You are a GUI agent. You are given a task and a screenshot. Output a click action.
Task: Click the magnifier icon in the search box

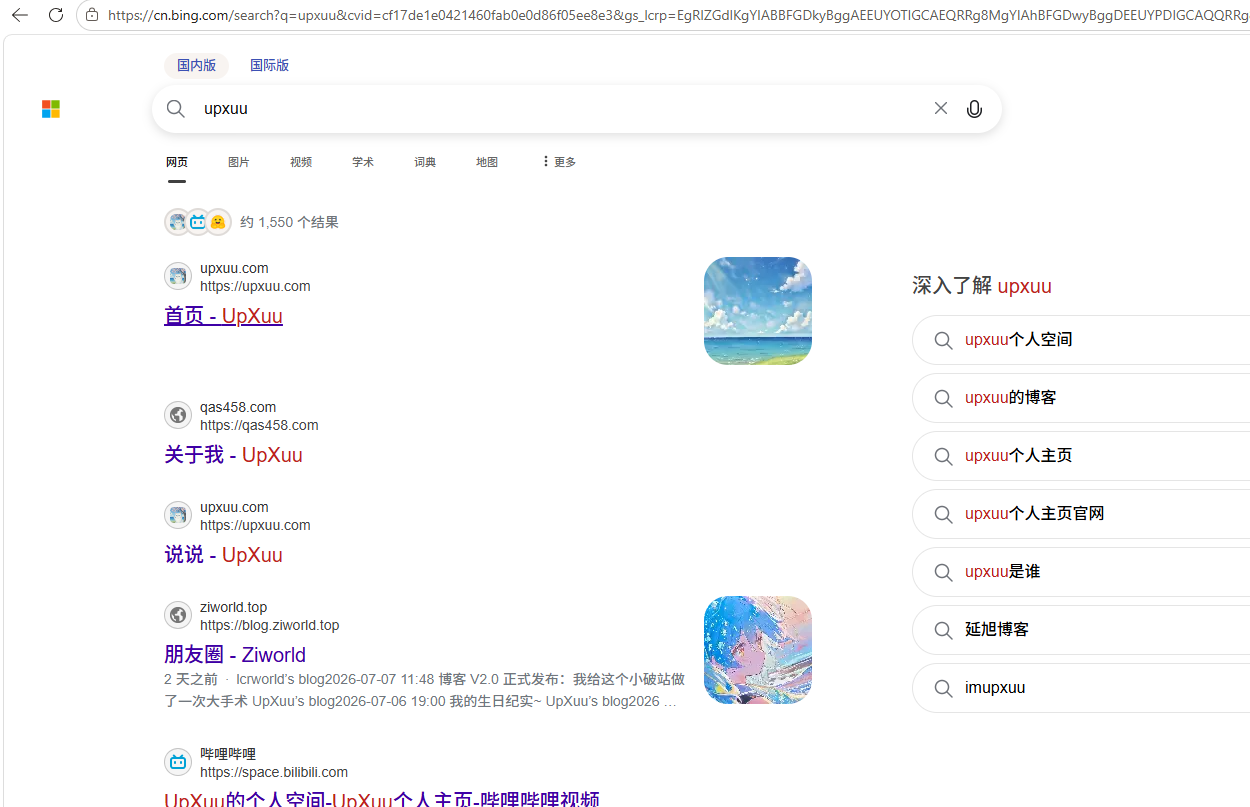pos(176,109)
